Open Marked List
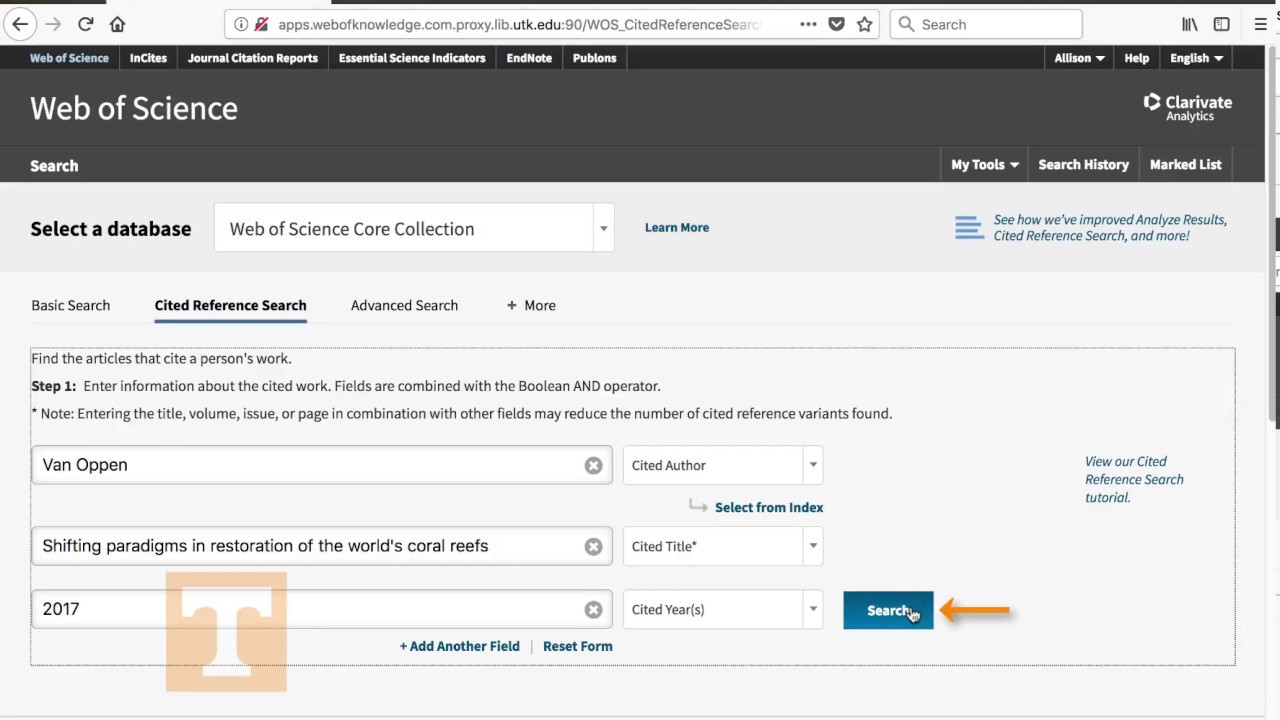The width and height of the screenshot is (1280, 720). pos(1186,164)
